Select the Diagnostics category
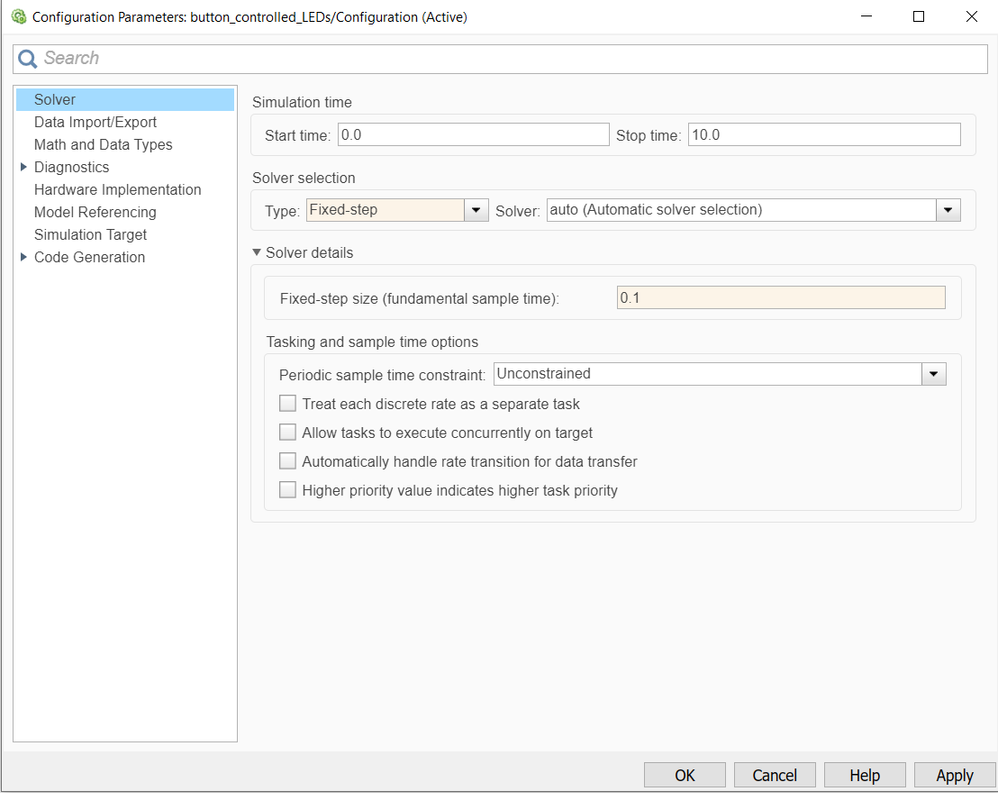This screenshot has width=998, height=793. click(71, 167)
